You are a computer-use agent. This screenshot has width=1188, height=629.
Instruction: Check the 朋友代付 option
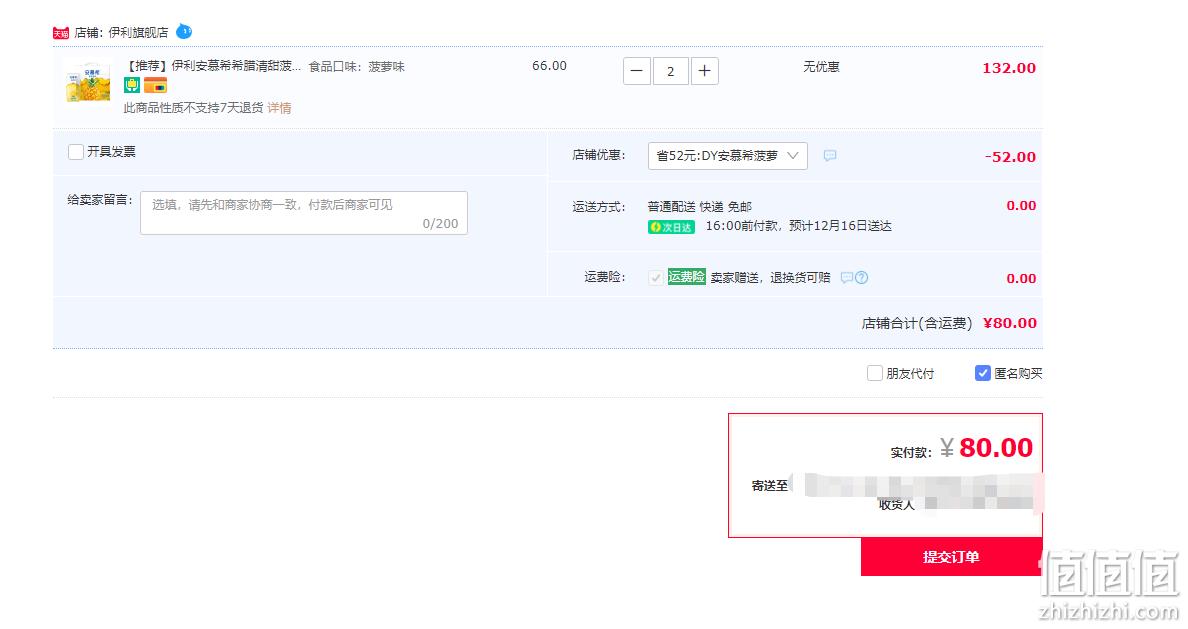tap(874, 373)
